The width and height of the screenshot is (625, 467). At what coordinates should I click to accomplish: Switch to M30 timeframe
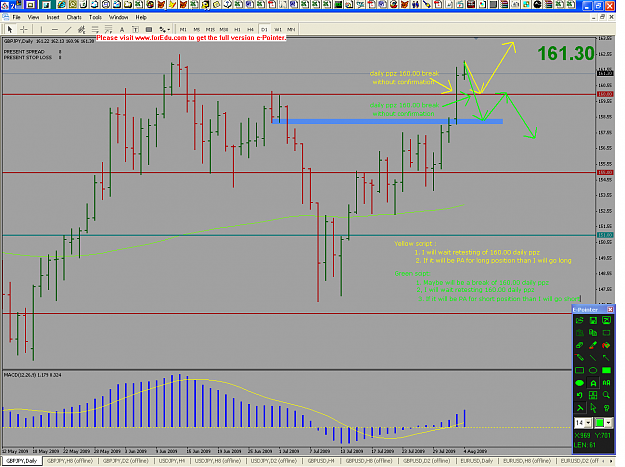pyautogui.click(x=224, y=29)
